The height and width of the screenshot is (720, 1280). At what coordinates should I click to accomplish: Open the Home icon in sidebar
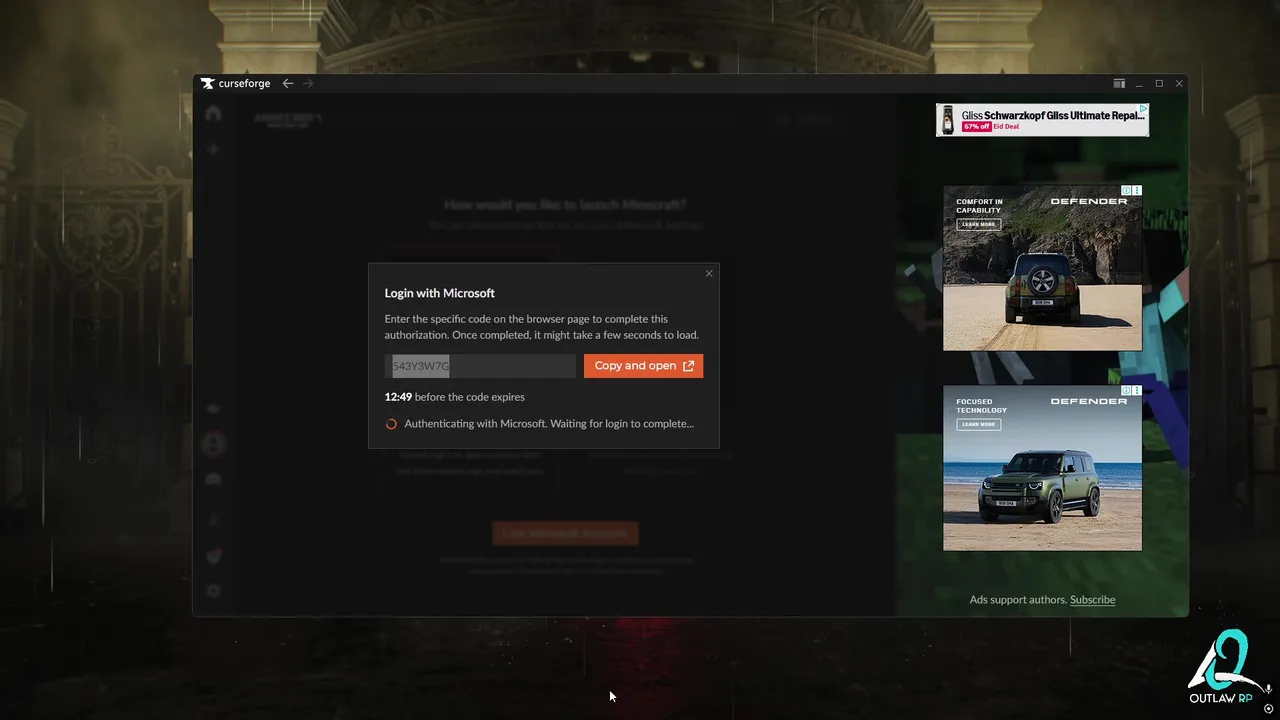coord(213,113)
